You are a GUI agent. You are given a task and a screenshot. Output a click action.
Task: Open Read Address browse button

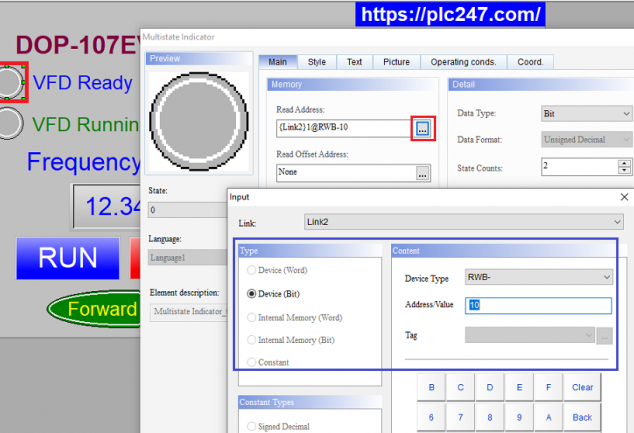pos(423,129)
